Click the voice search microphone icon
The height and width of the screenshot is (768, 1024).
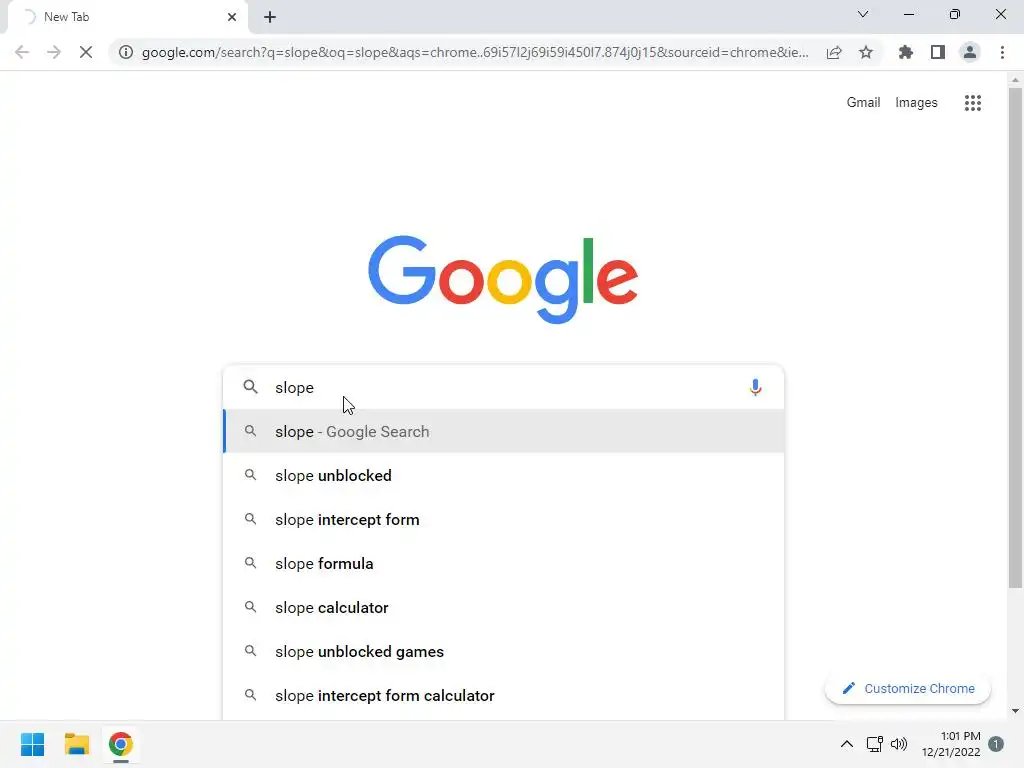tap(755, 387)
